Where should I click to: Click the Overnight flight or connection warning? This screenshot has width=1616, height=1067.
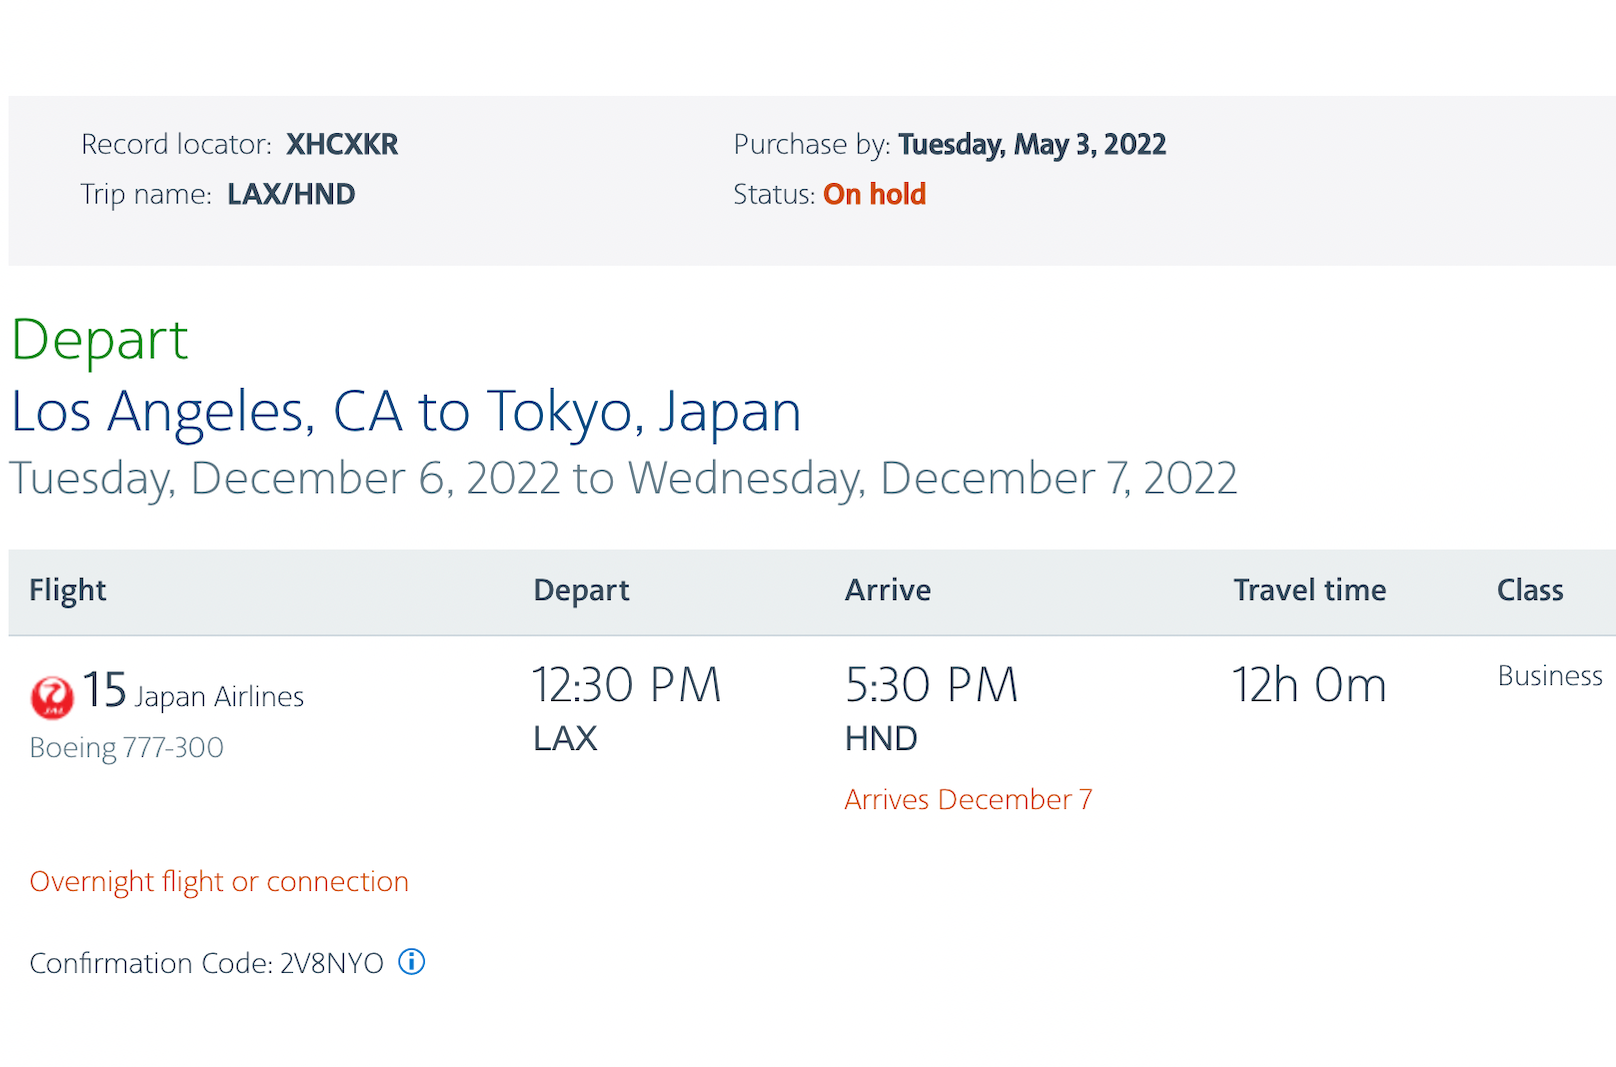point(219,882)
